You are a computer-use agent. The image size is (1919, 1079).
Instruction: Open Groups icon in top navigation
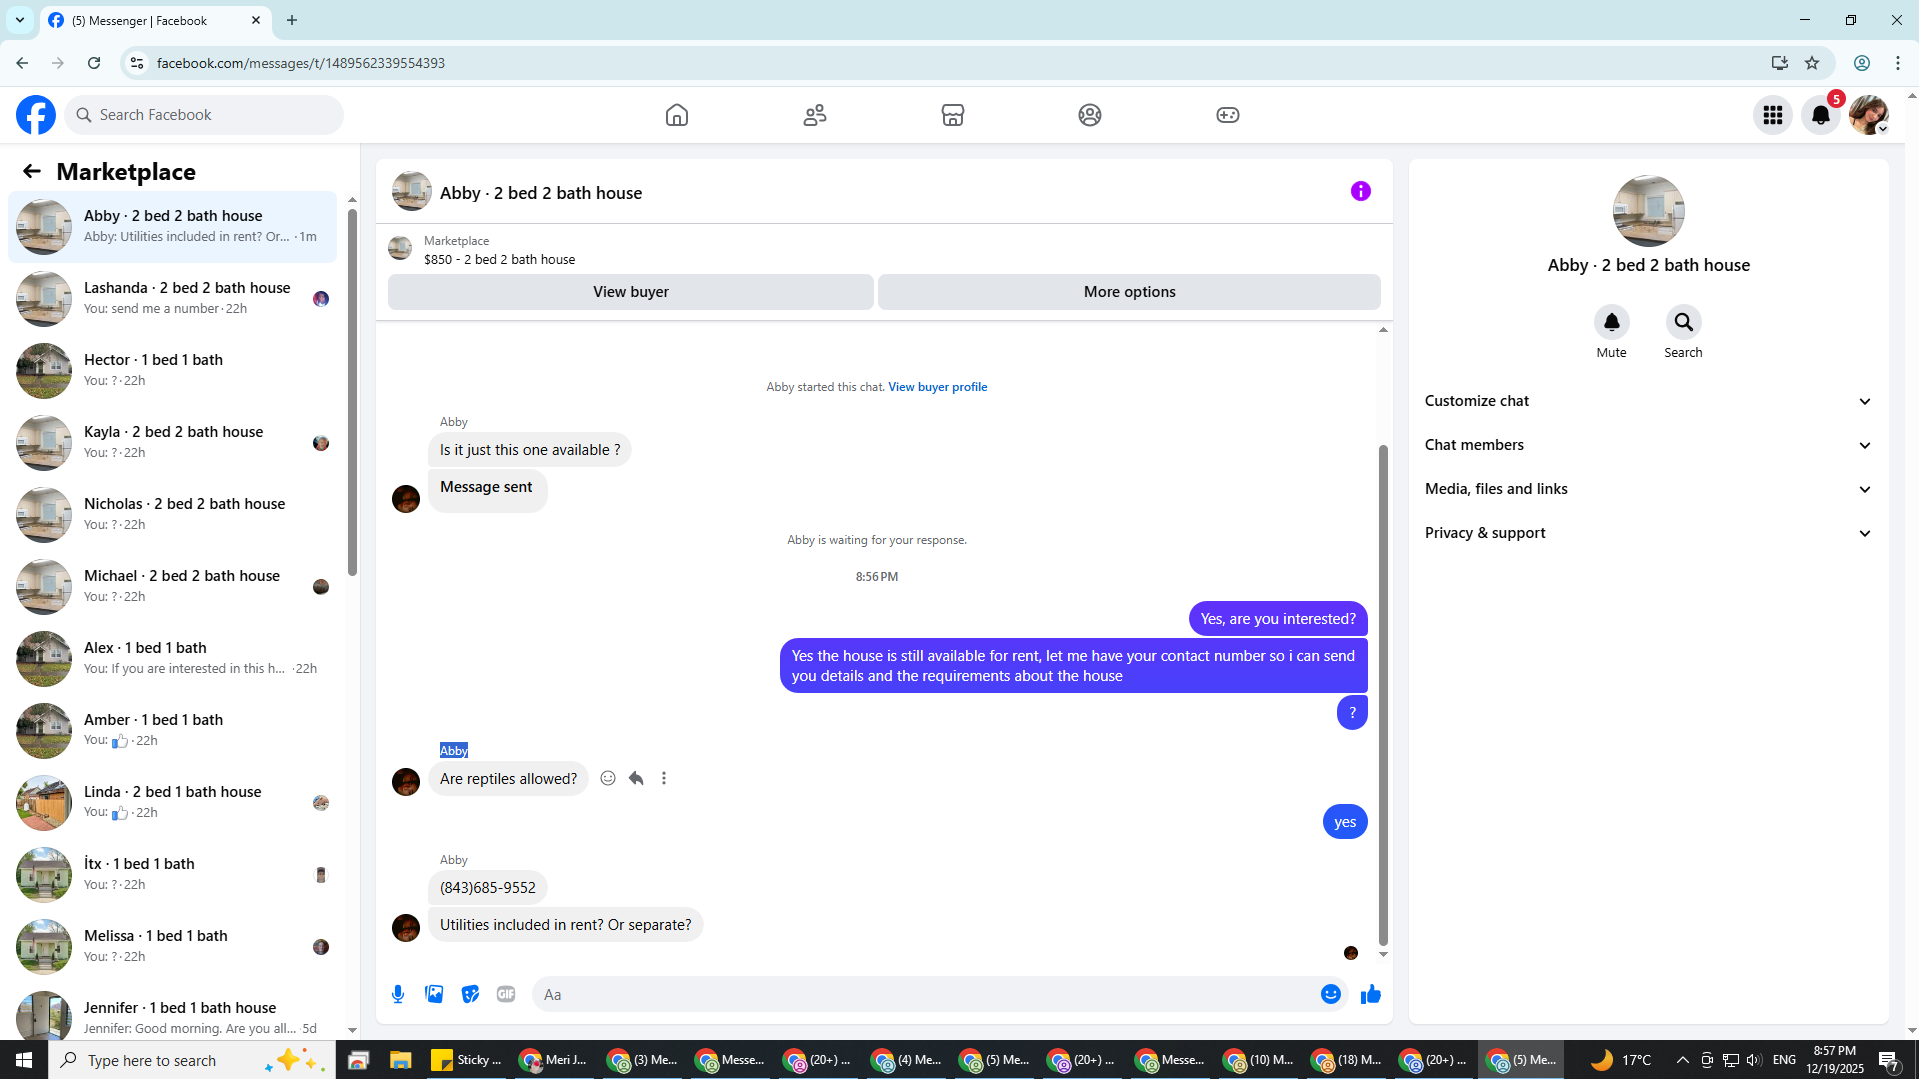tap(1090, 115)
